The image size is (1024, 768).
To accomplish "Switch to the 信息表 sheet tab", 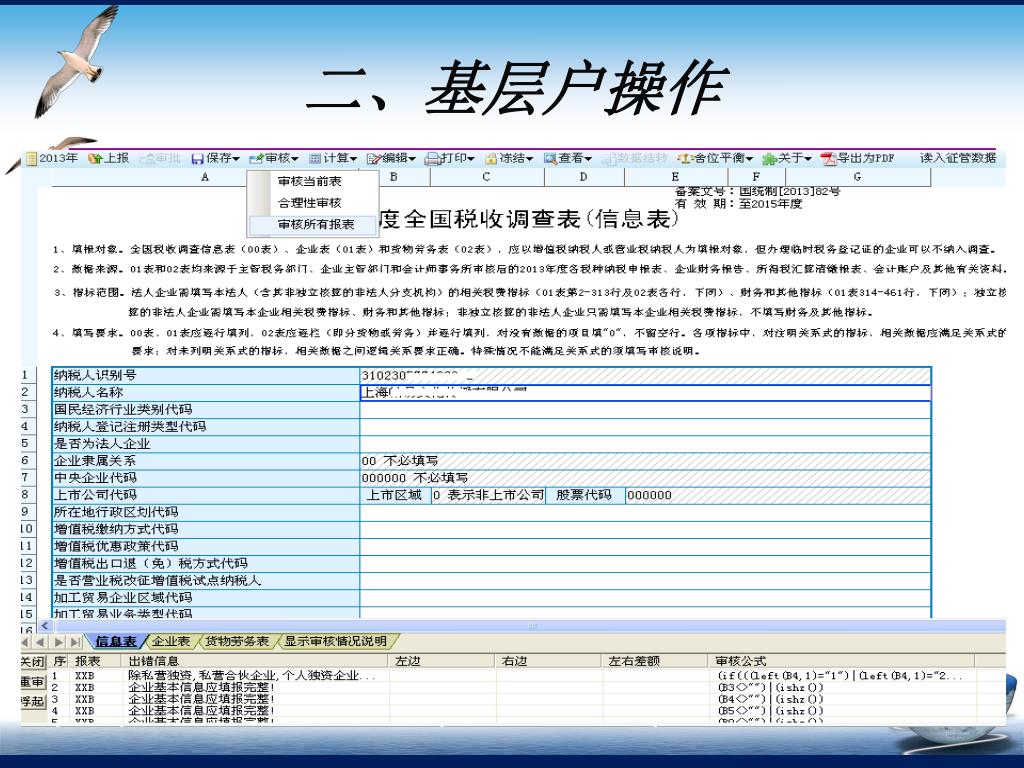I will (116, 642).
